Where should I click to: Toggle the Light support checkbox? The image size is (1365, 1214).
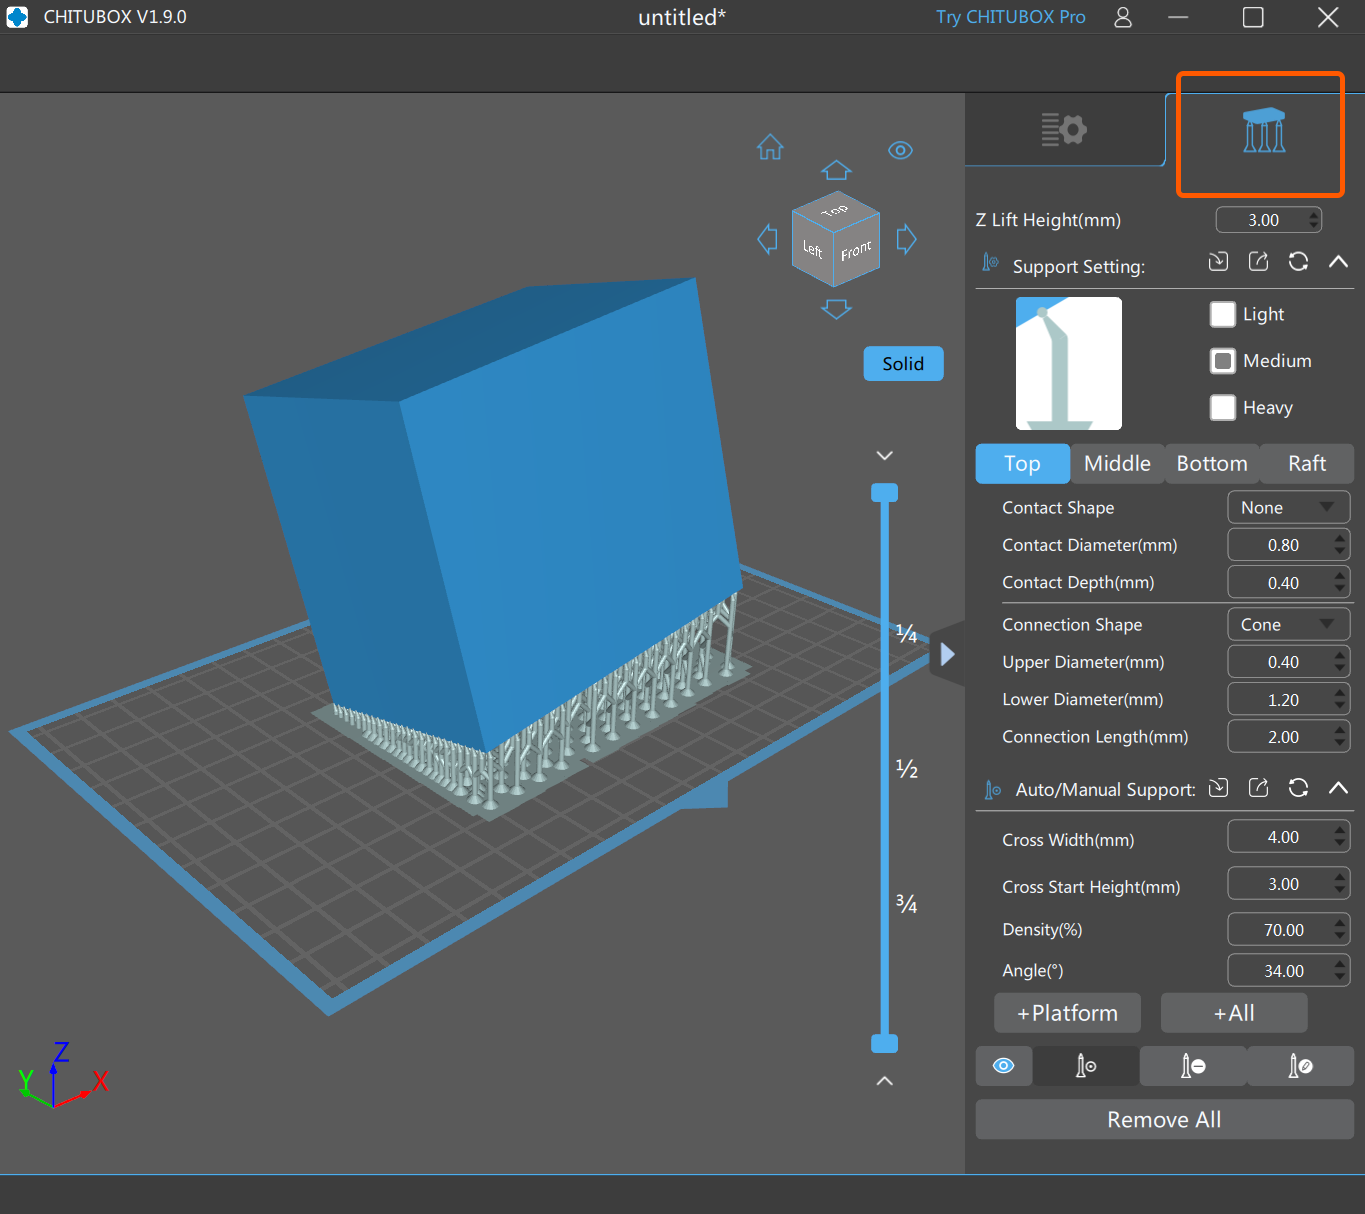coord(1223,314)
